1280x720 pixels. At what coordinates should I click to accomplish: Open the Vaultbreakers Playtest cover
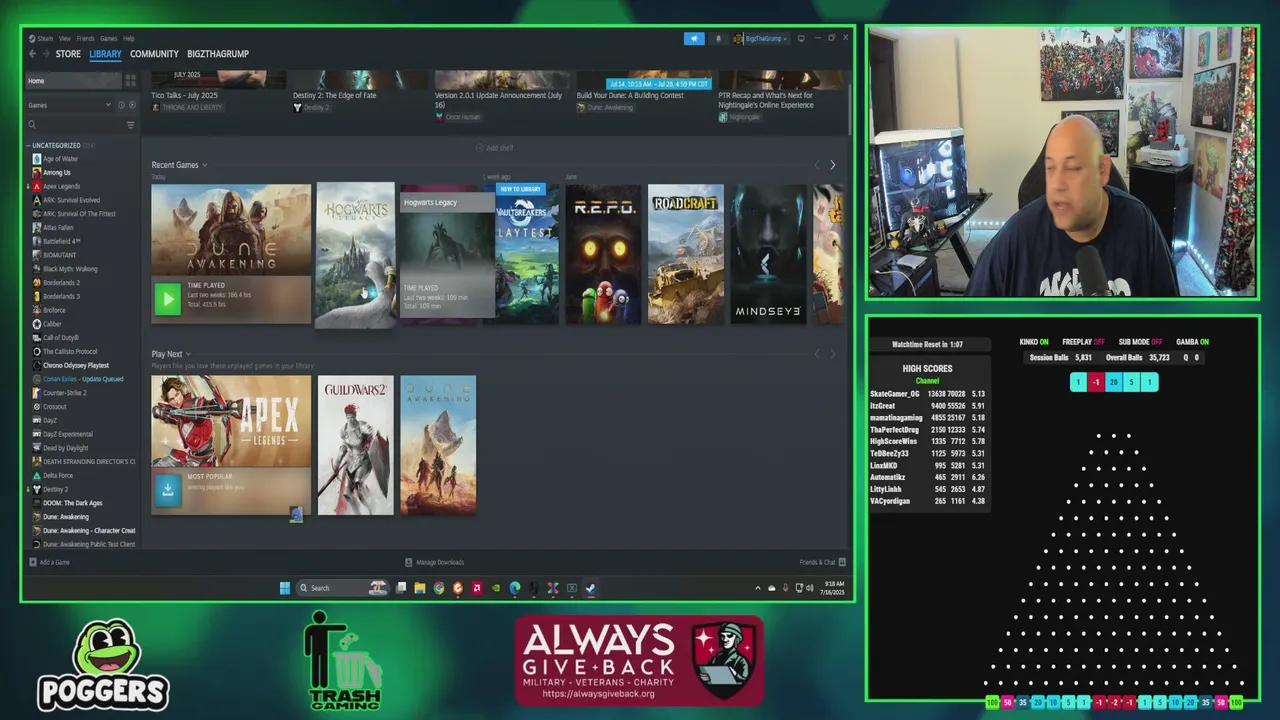527,254
